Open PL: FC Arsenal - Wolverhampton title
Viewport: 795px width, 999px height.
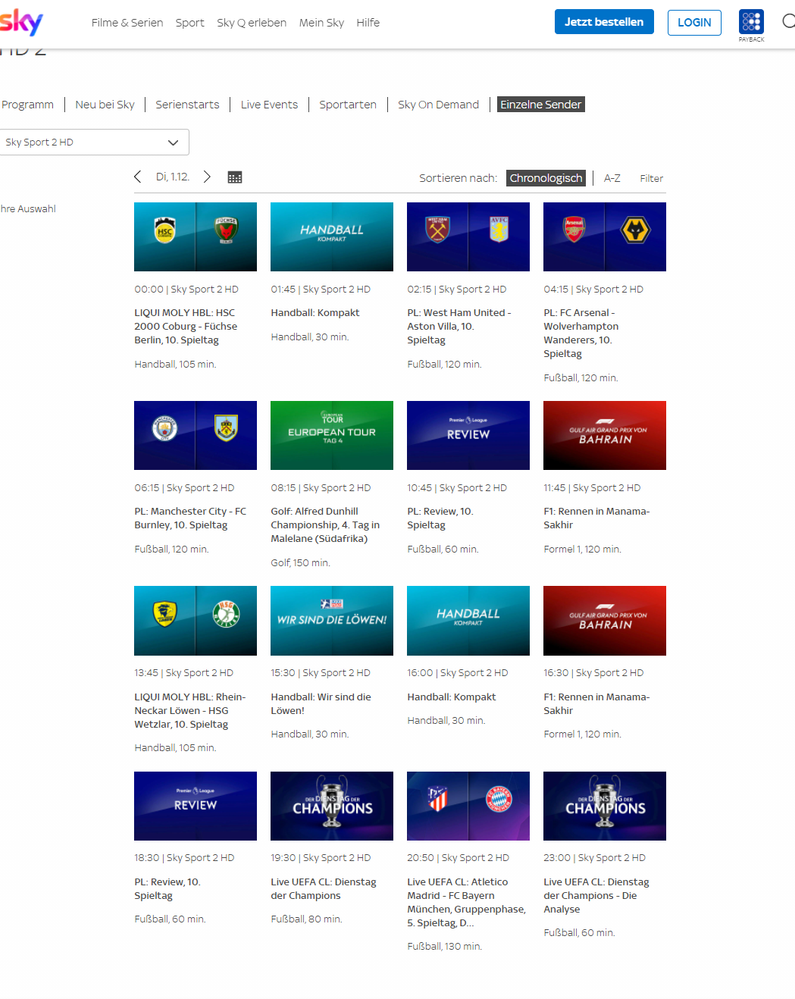click(x=581, y=333)
